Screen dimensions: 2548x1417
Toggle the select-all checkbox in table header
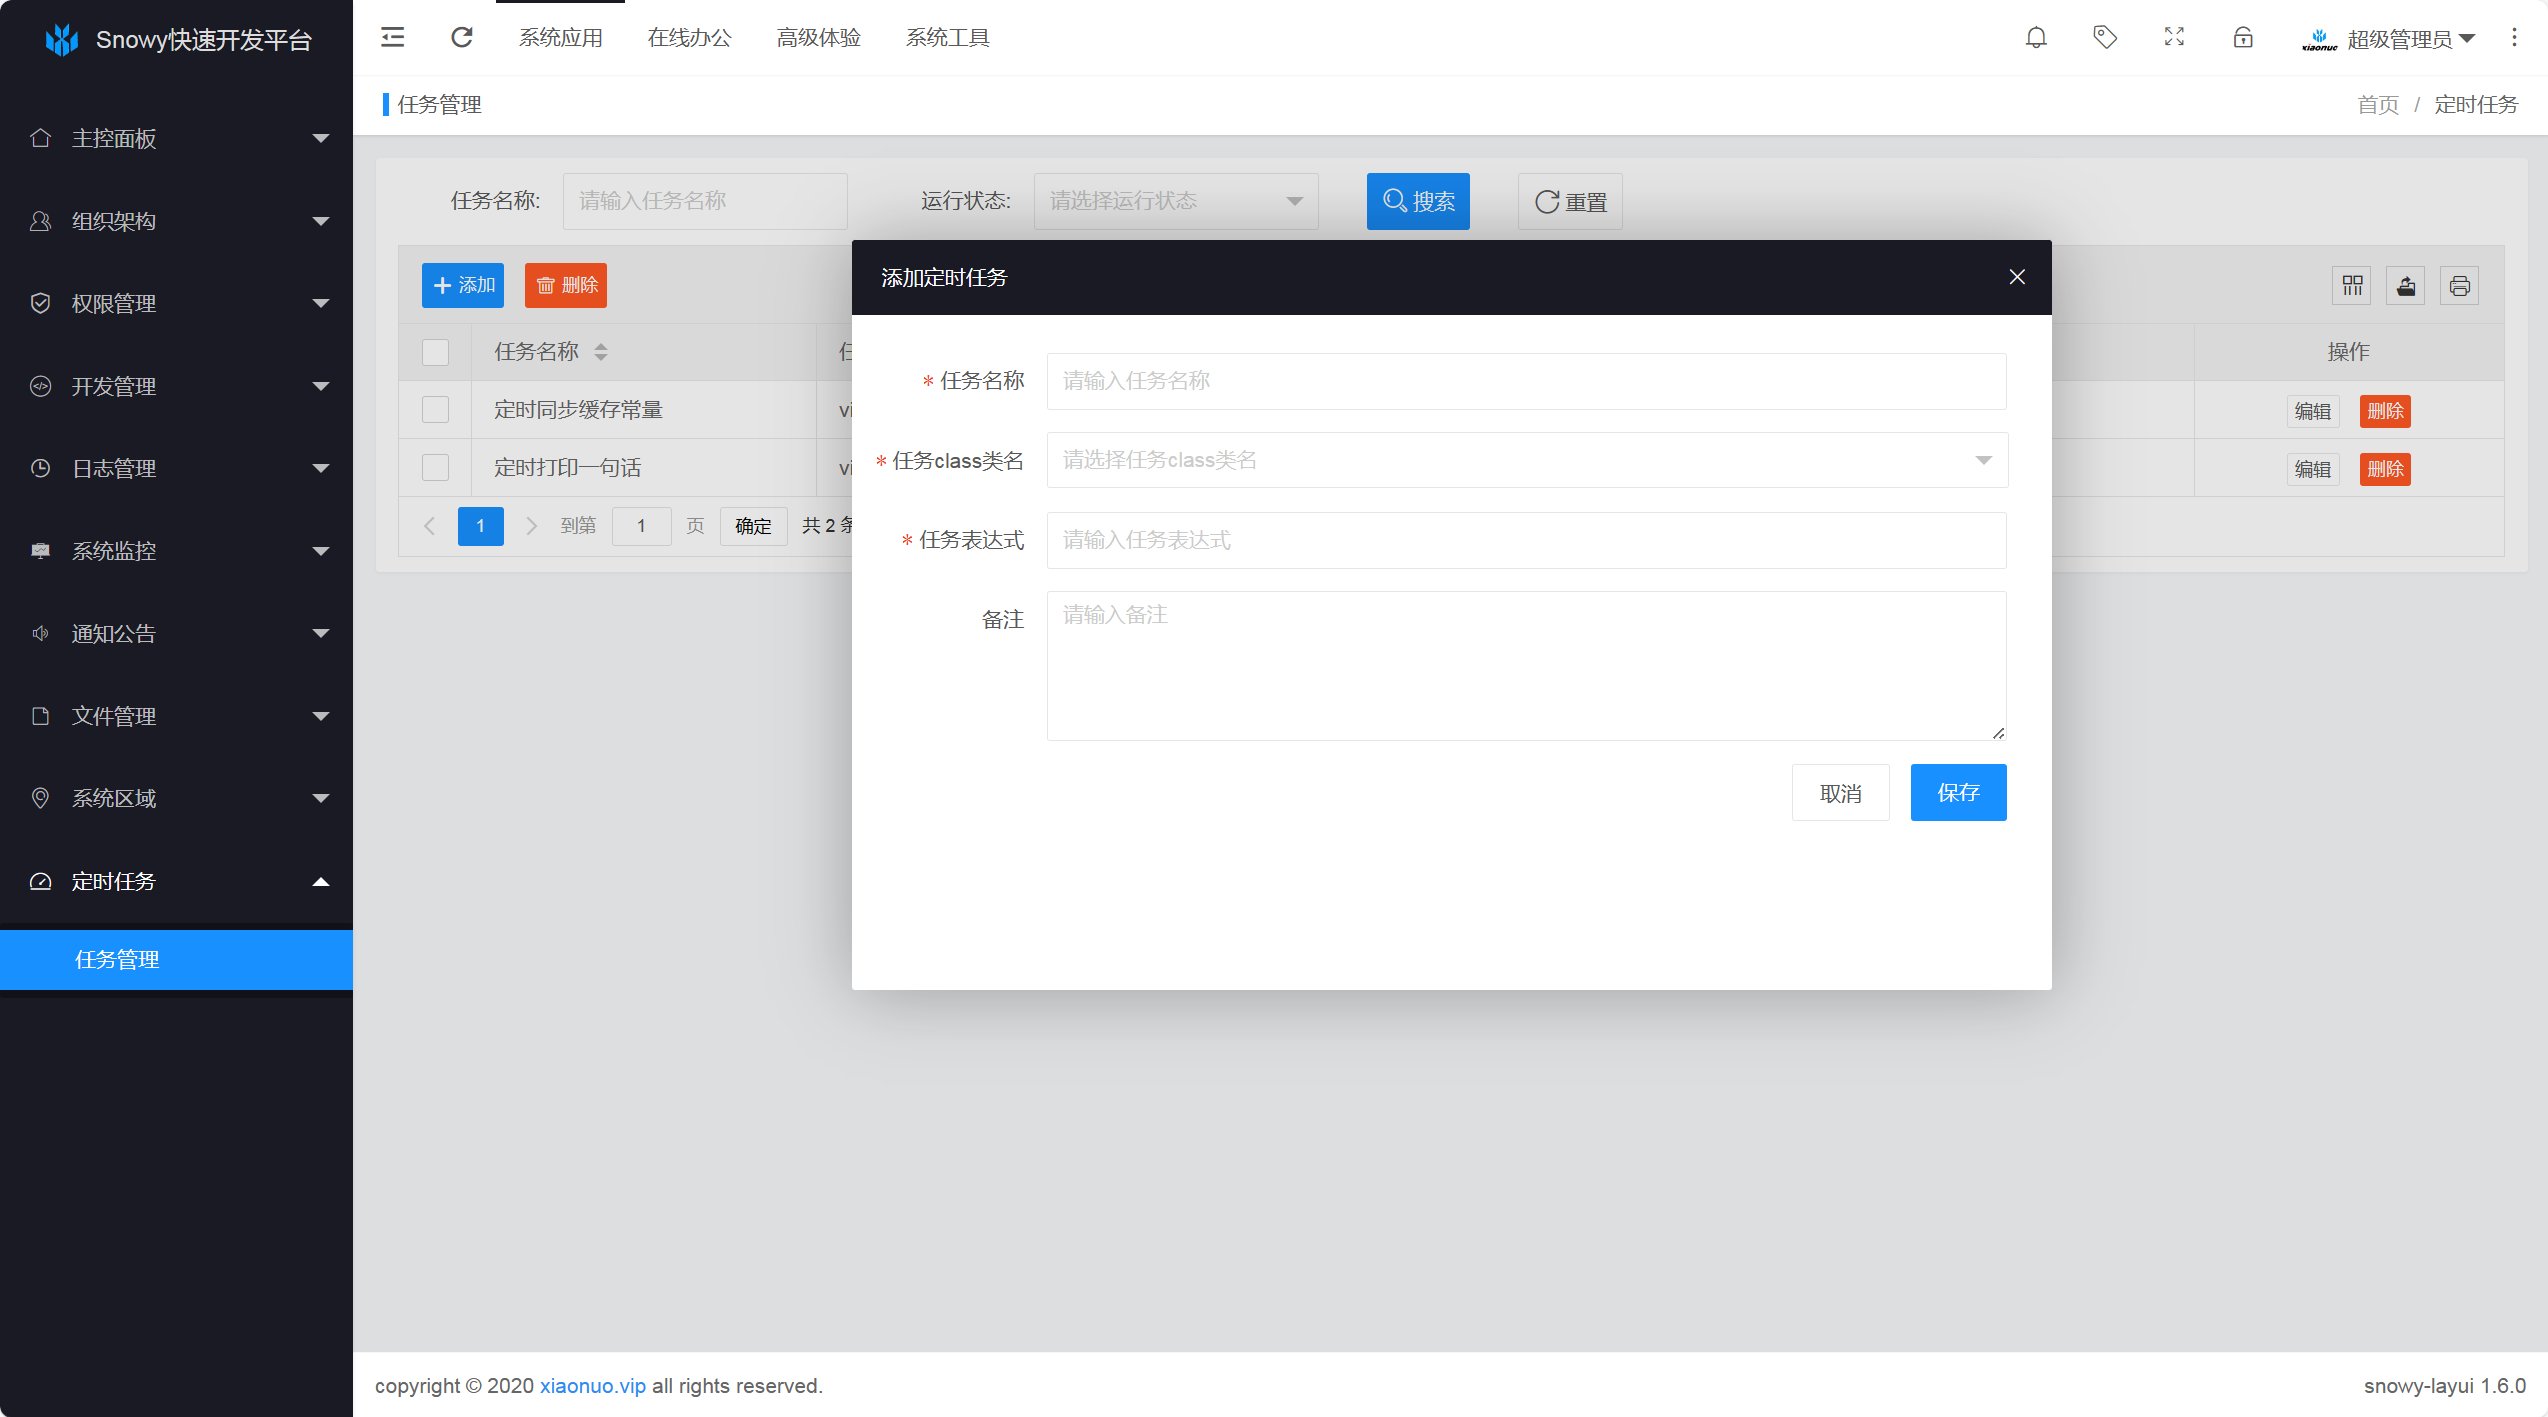[x=435, y=352]
